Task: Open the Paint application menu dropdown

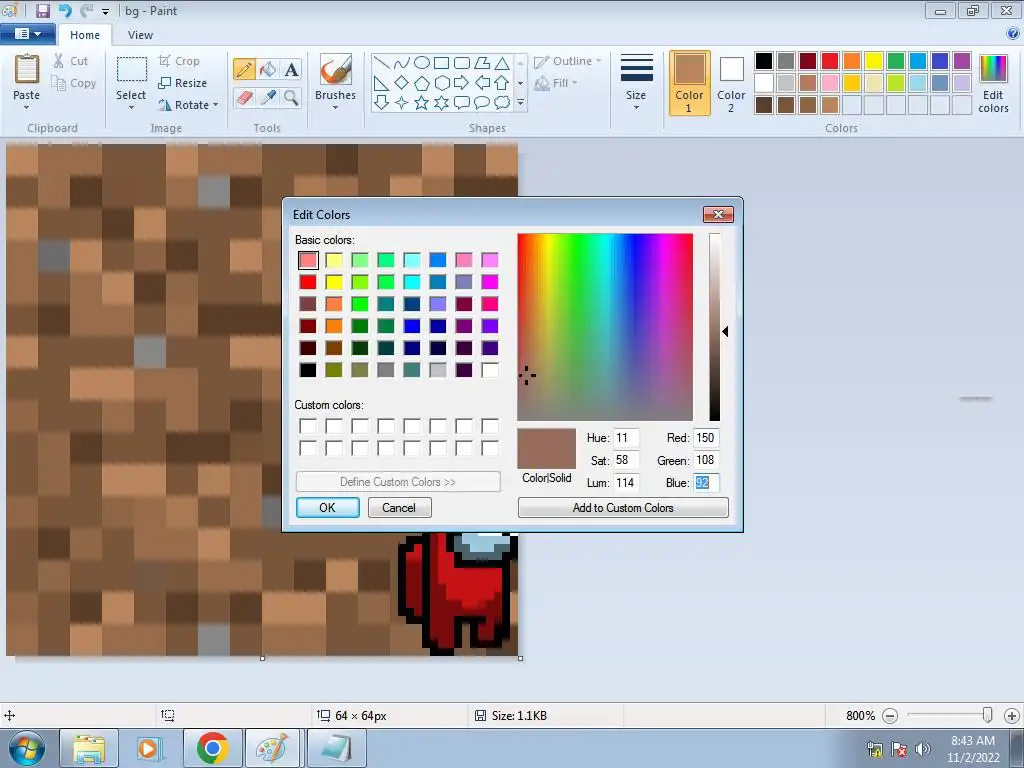Action: (27, 34)
